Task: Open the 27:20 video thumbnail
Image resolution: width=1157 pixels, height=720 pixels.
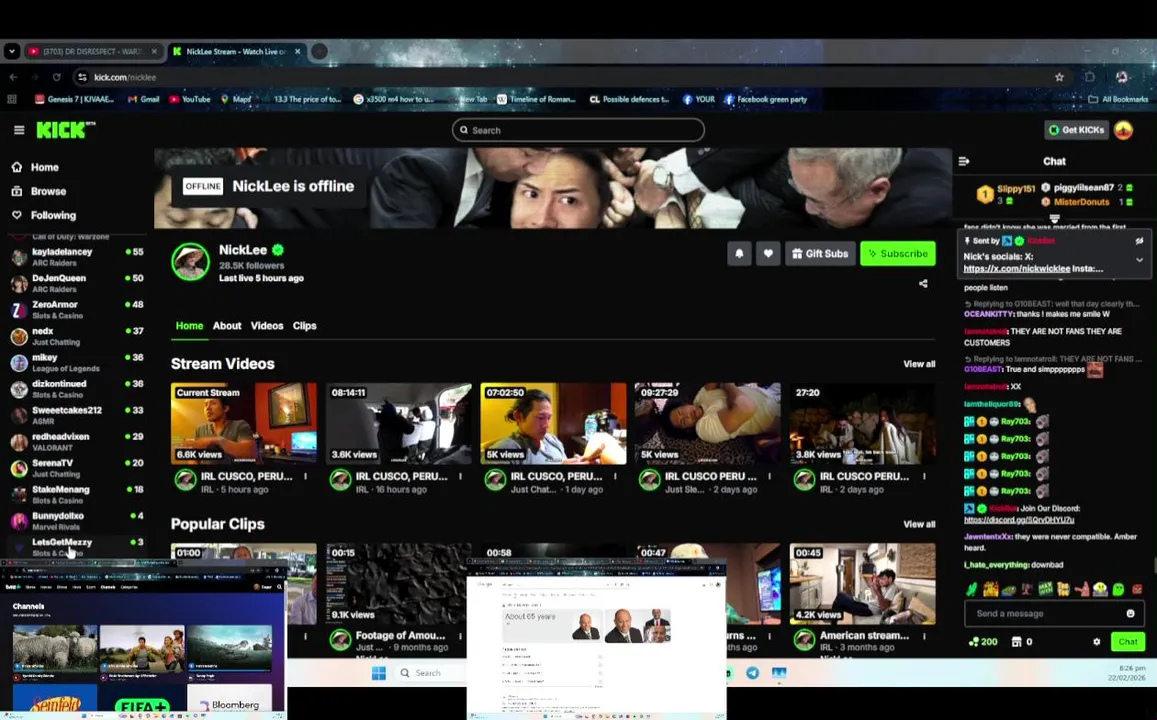Action: [863, 423]
